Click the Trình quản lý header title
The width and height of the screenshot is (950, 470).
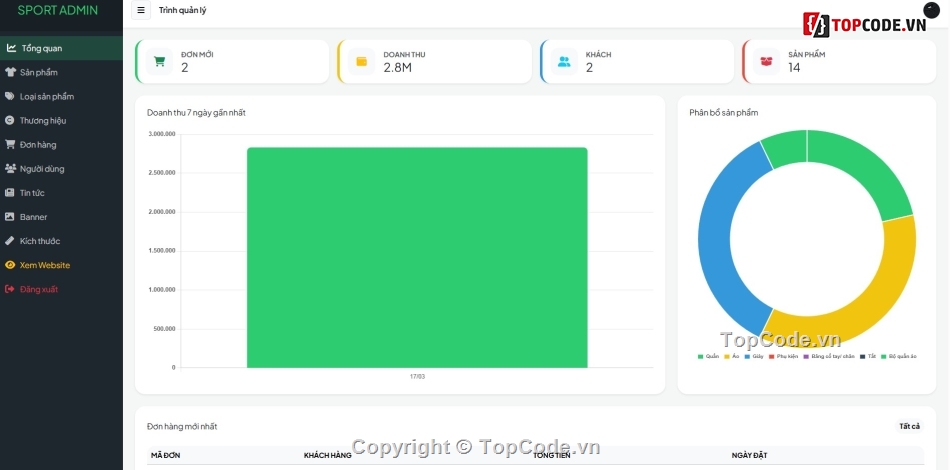tap(182, 10)
